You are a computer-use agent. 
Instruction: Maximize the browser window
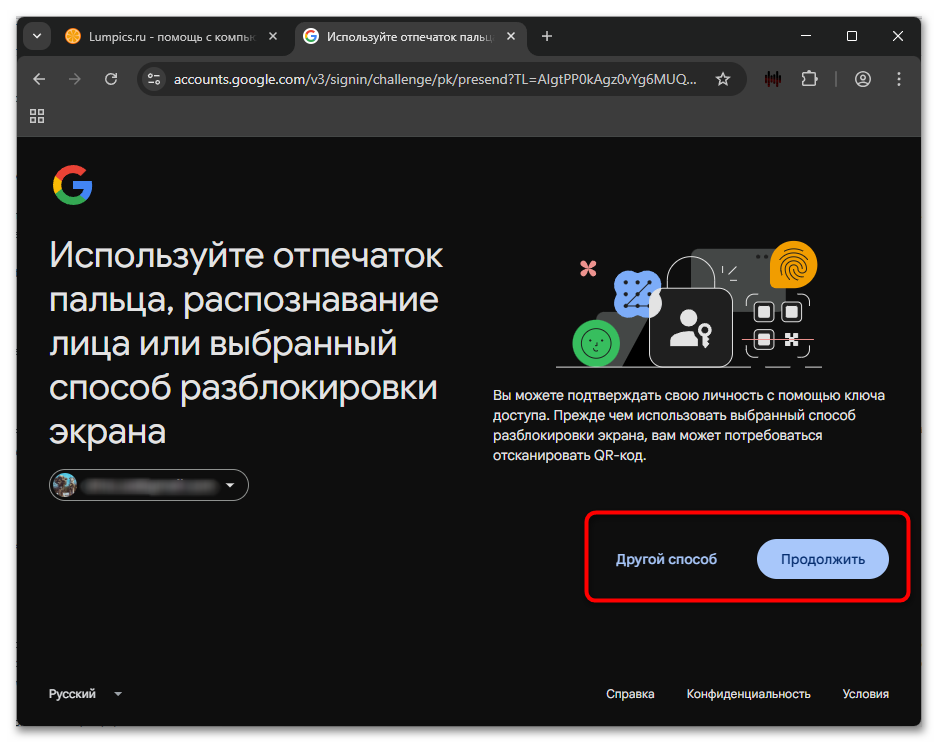852,36
